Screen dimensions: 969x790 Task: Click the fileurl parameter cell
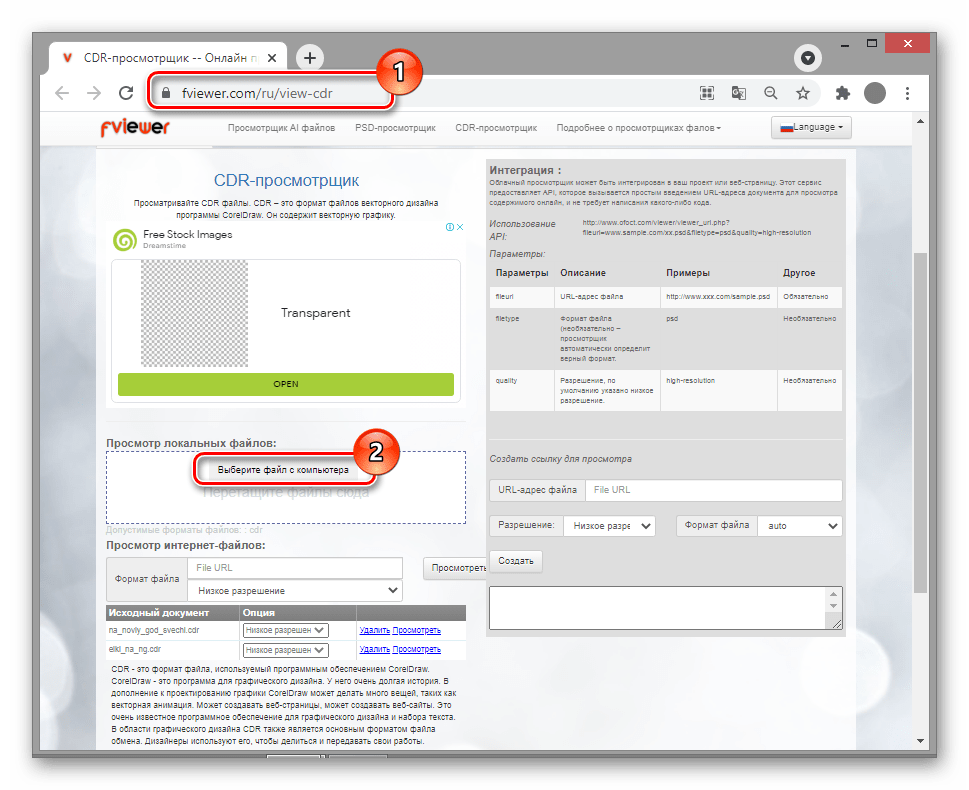coord(522,297)
